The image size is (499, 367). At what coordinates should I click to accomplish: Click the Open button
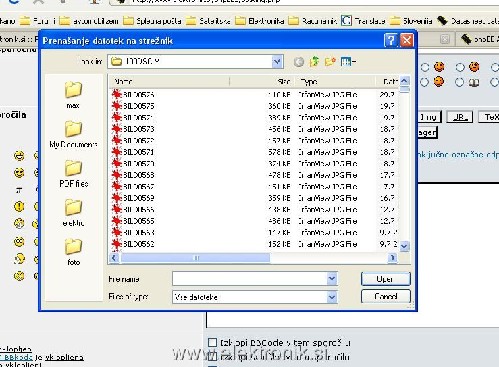pyautogui.click(x=385, y=279)
